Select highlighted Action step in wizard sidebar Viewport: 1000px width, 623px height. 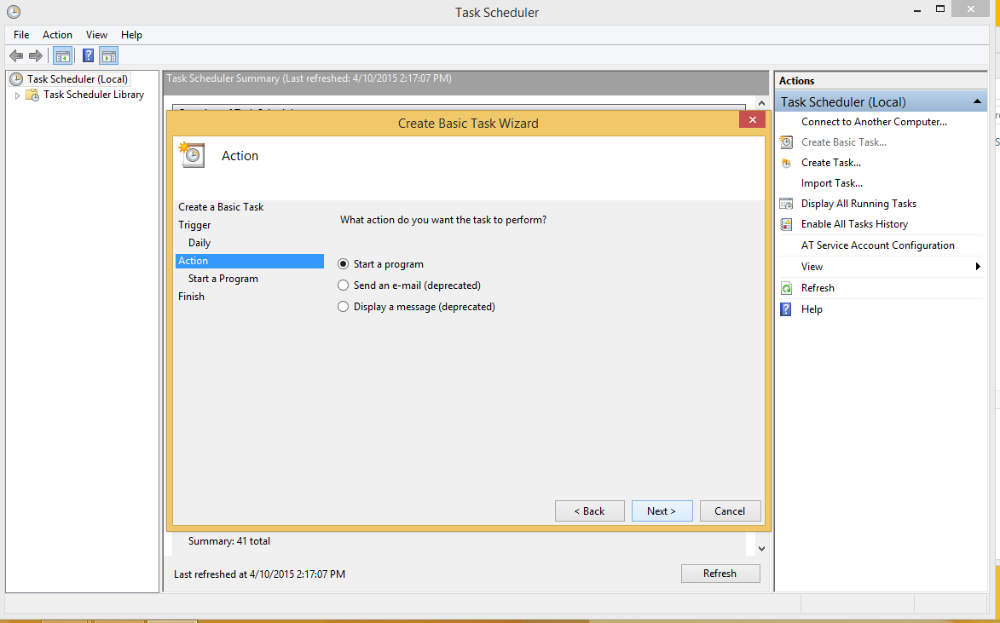(x=249, y=261)
